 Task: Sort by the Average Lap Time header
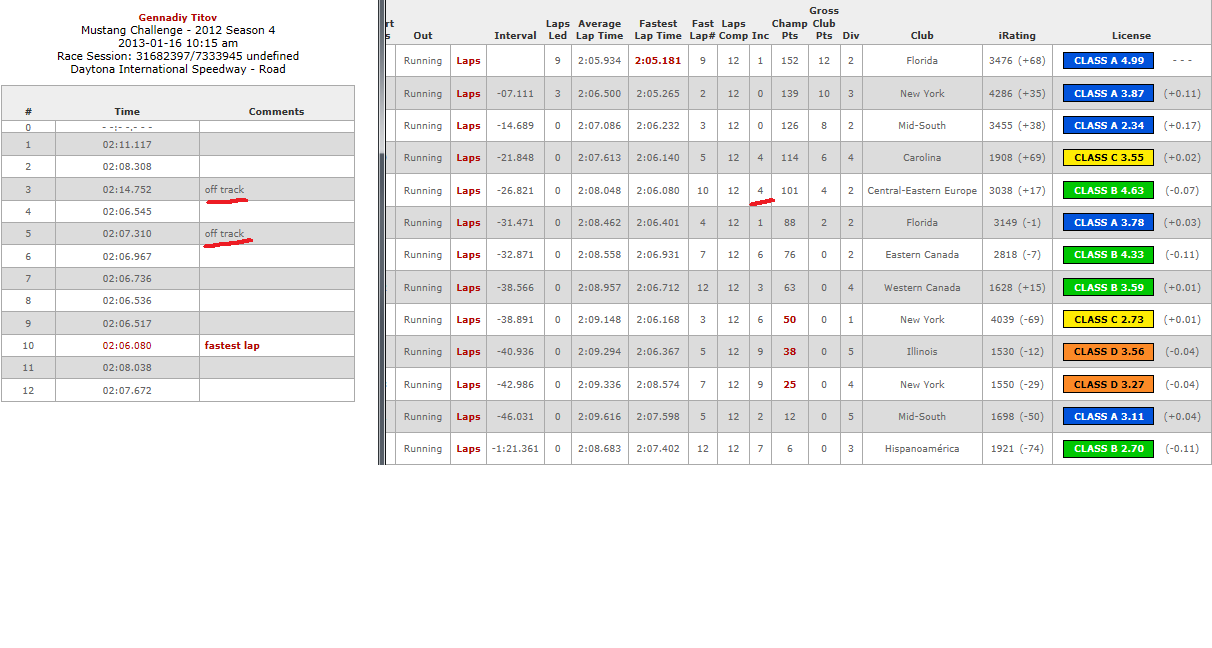tap(599, 30)
